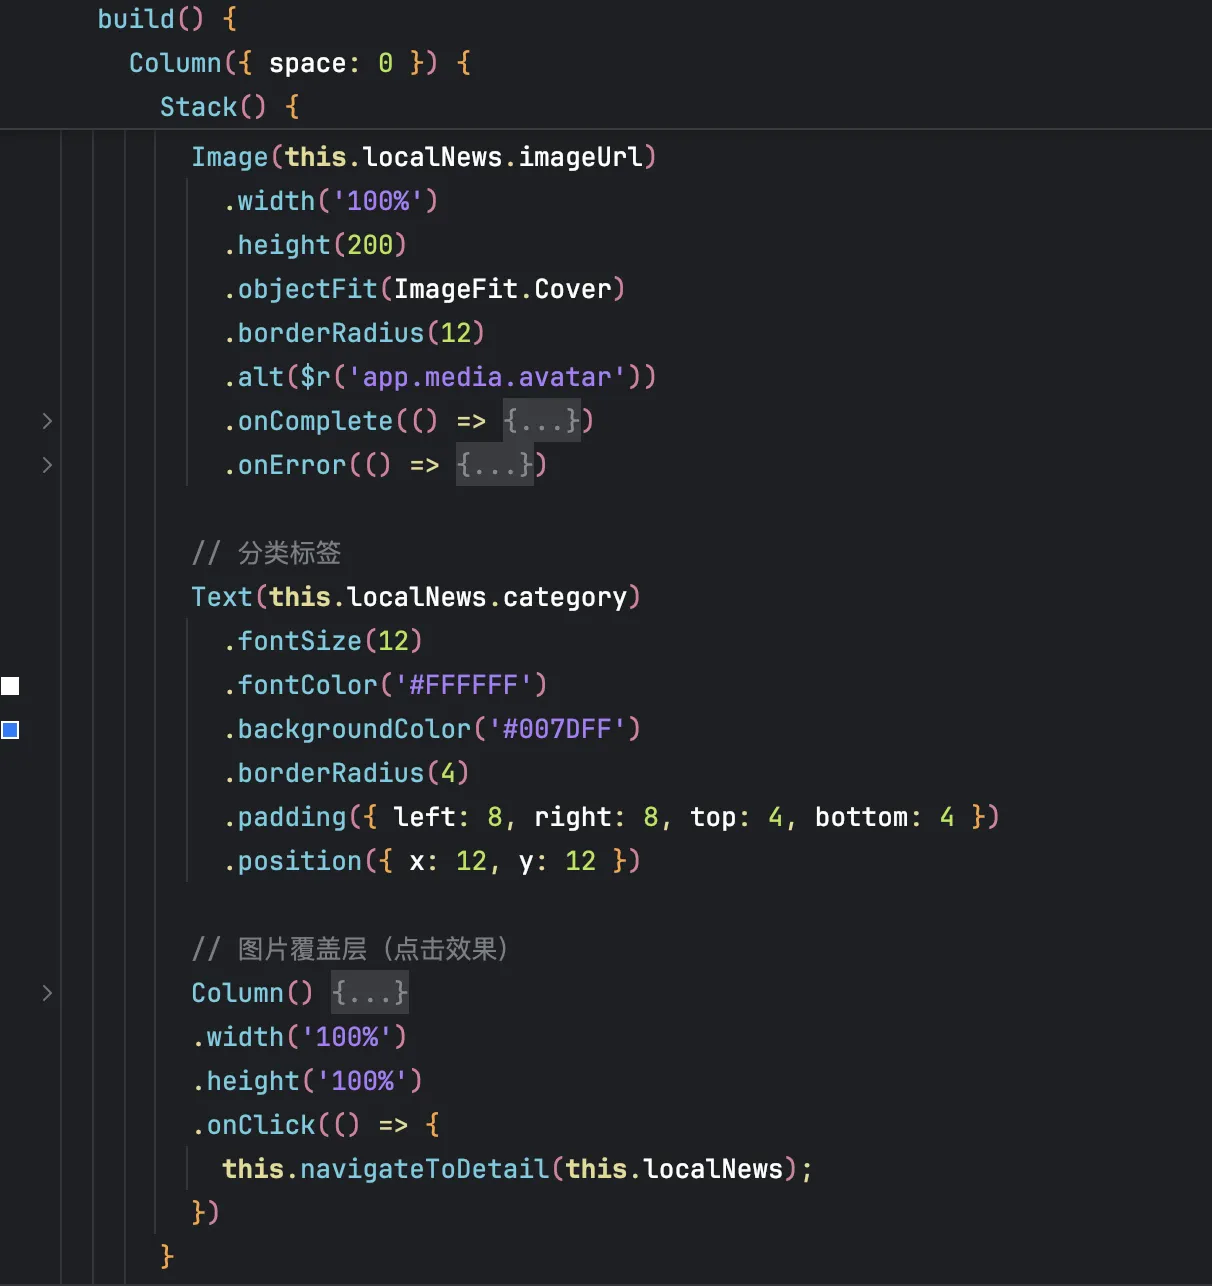
Task: Open blue #007DFF color swatch in gutter
Action: (10, 730)
